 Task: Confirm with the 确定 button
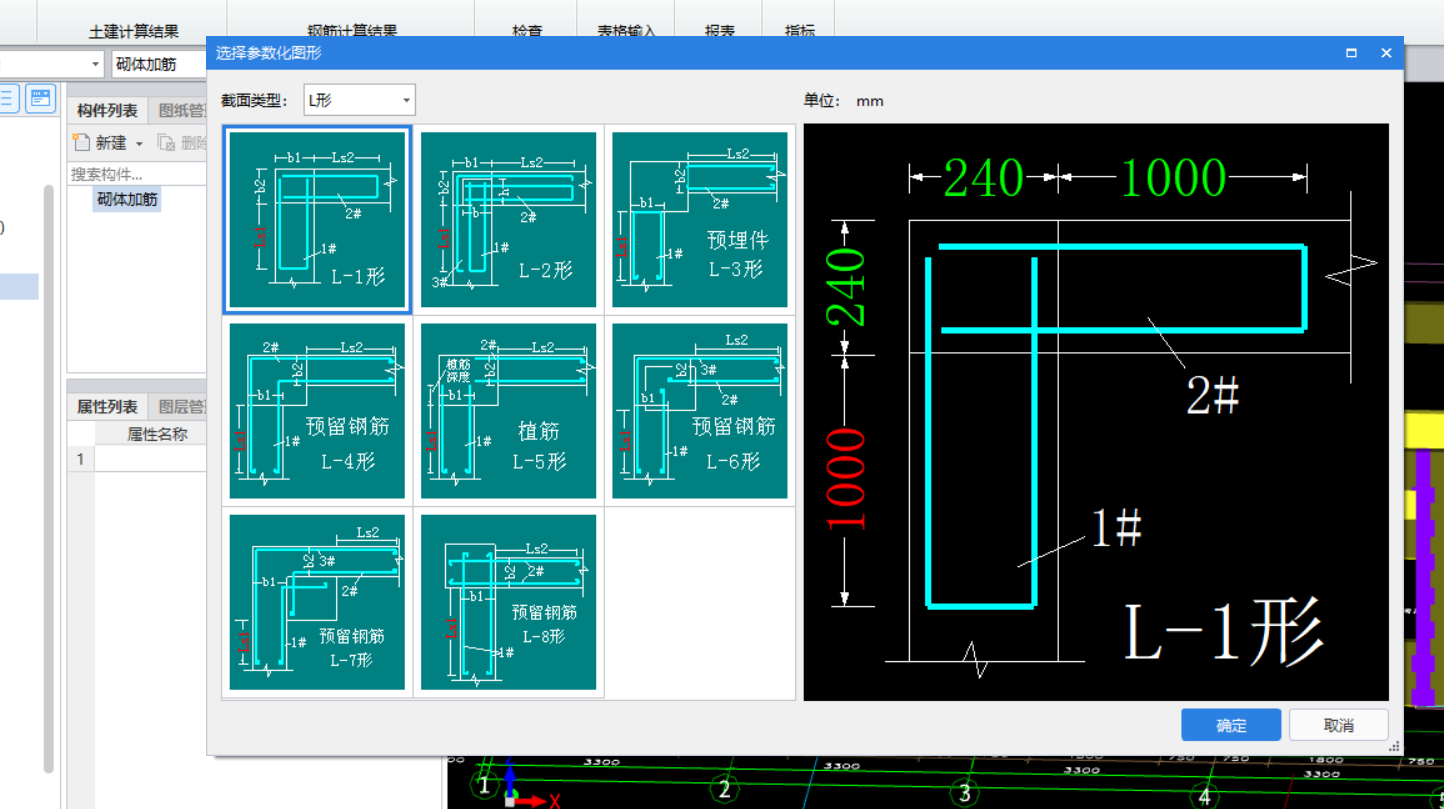point(1231,725)
